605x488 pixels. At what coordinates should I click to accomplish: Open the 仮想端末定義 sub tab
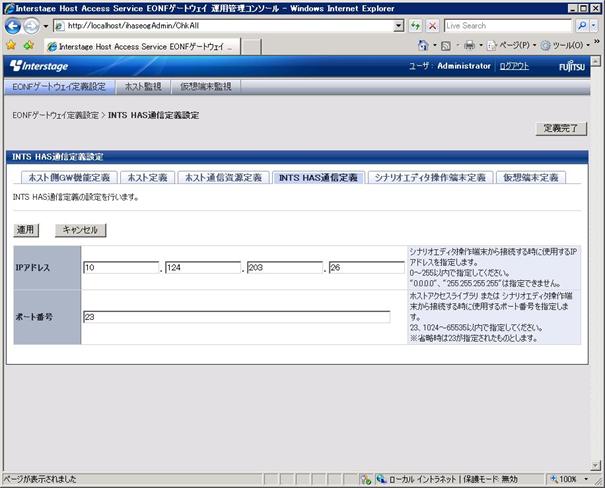click(x=531, y=177)
